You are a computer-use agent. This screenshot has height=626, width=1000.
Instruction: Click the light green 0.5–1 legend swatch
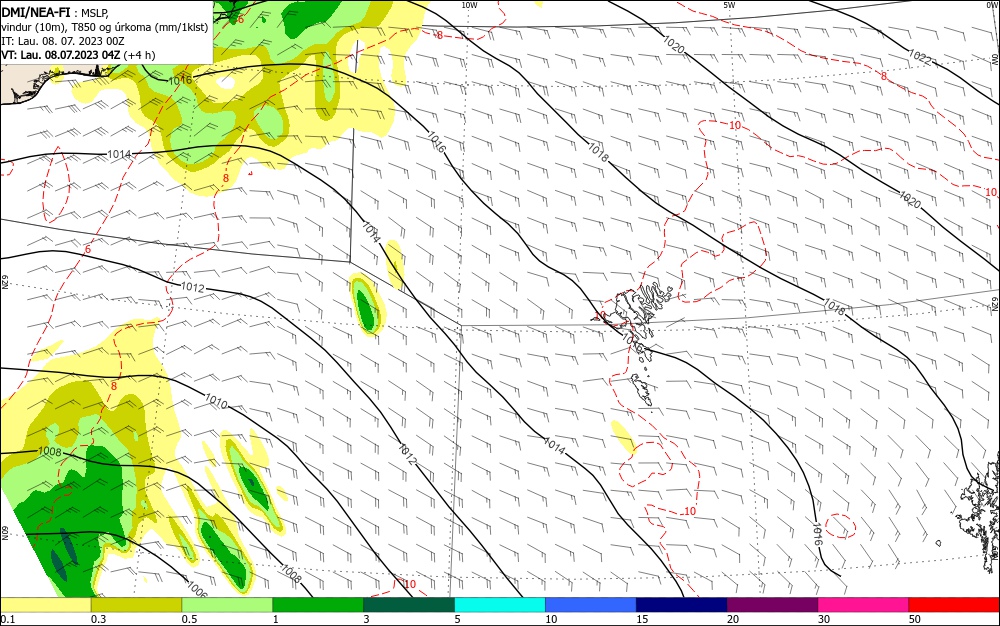click(227, 605)
